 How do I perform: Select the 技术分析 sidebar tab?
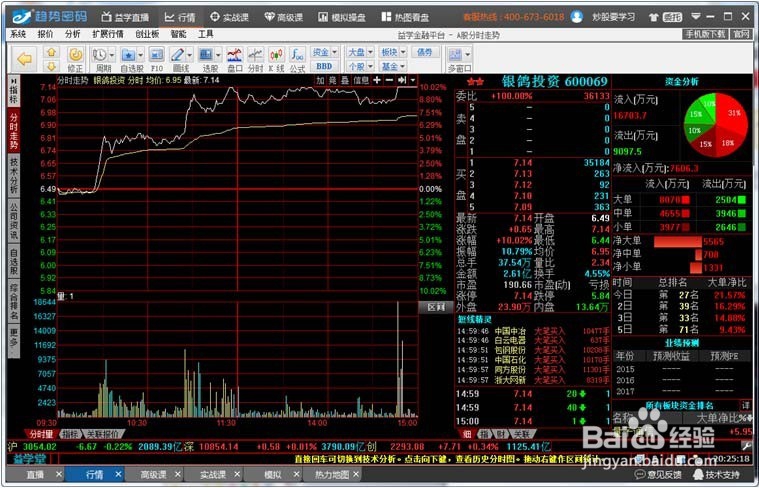[14, 175]
